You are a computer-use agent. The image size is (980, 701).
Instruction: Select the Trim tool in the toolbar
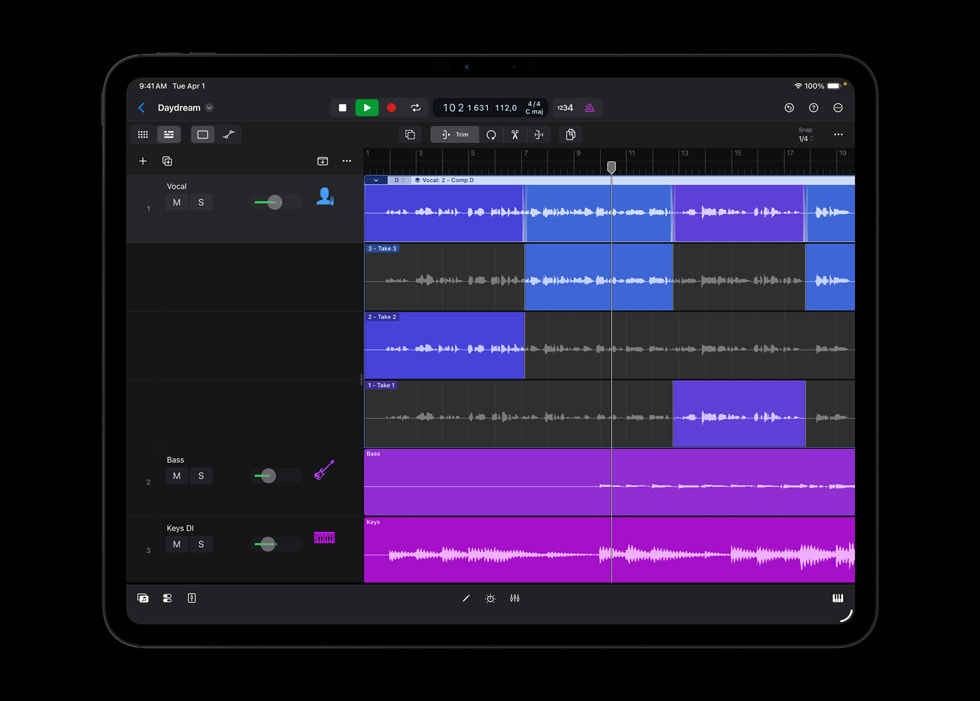454,134
